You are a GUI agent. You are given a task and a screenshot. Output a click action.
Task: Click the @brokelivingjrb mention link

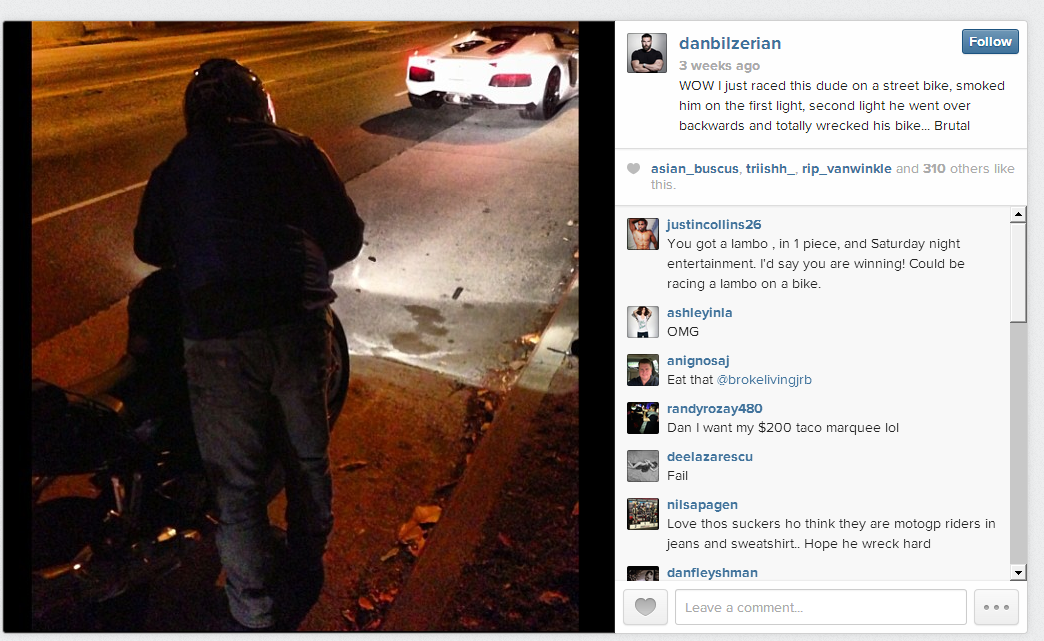click(x=764, y=379)
